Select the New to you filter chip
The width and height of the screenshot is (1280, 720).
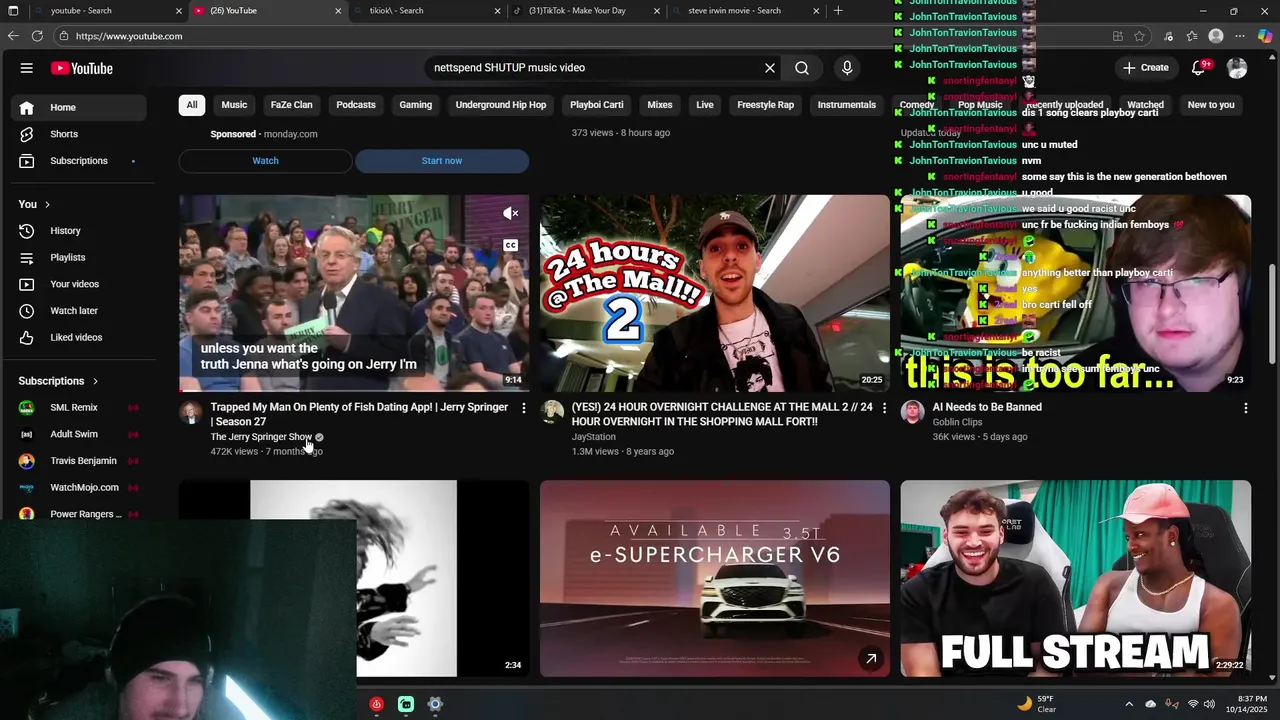[1211, 105]
